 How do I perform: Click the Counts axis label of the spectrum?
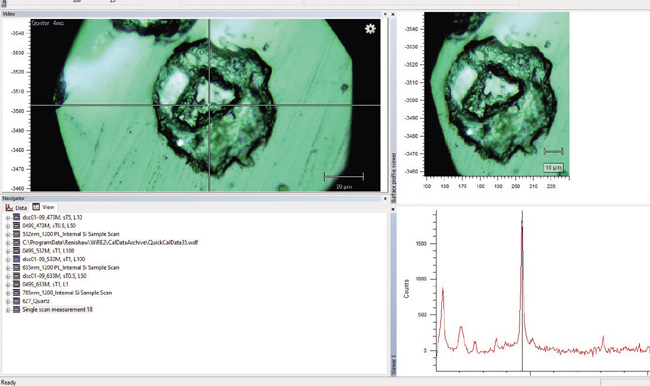(406, 289)
